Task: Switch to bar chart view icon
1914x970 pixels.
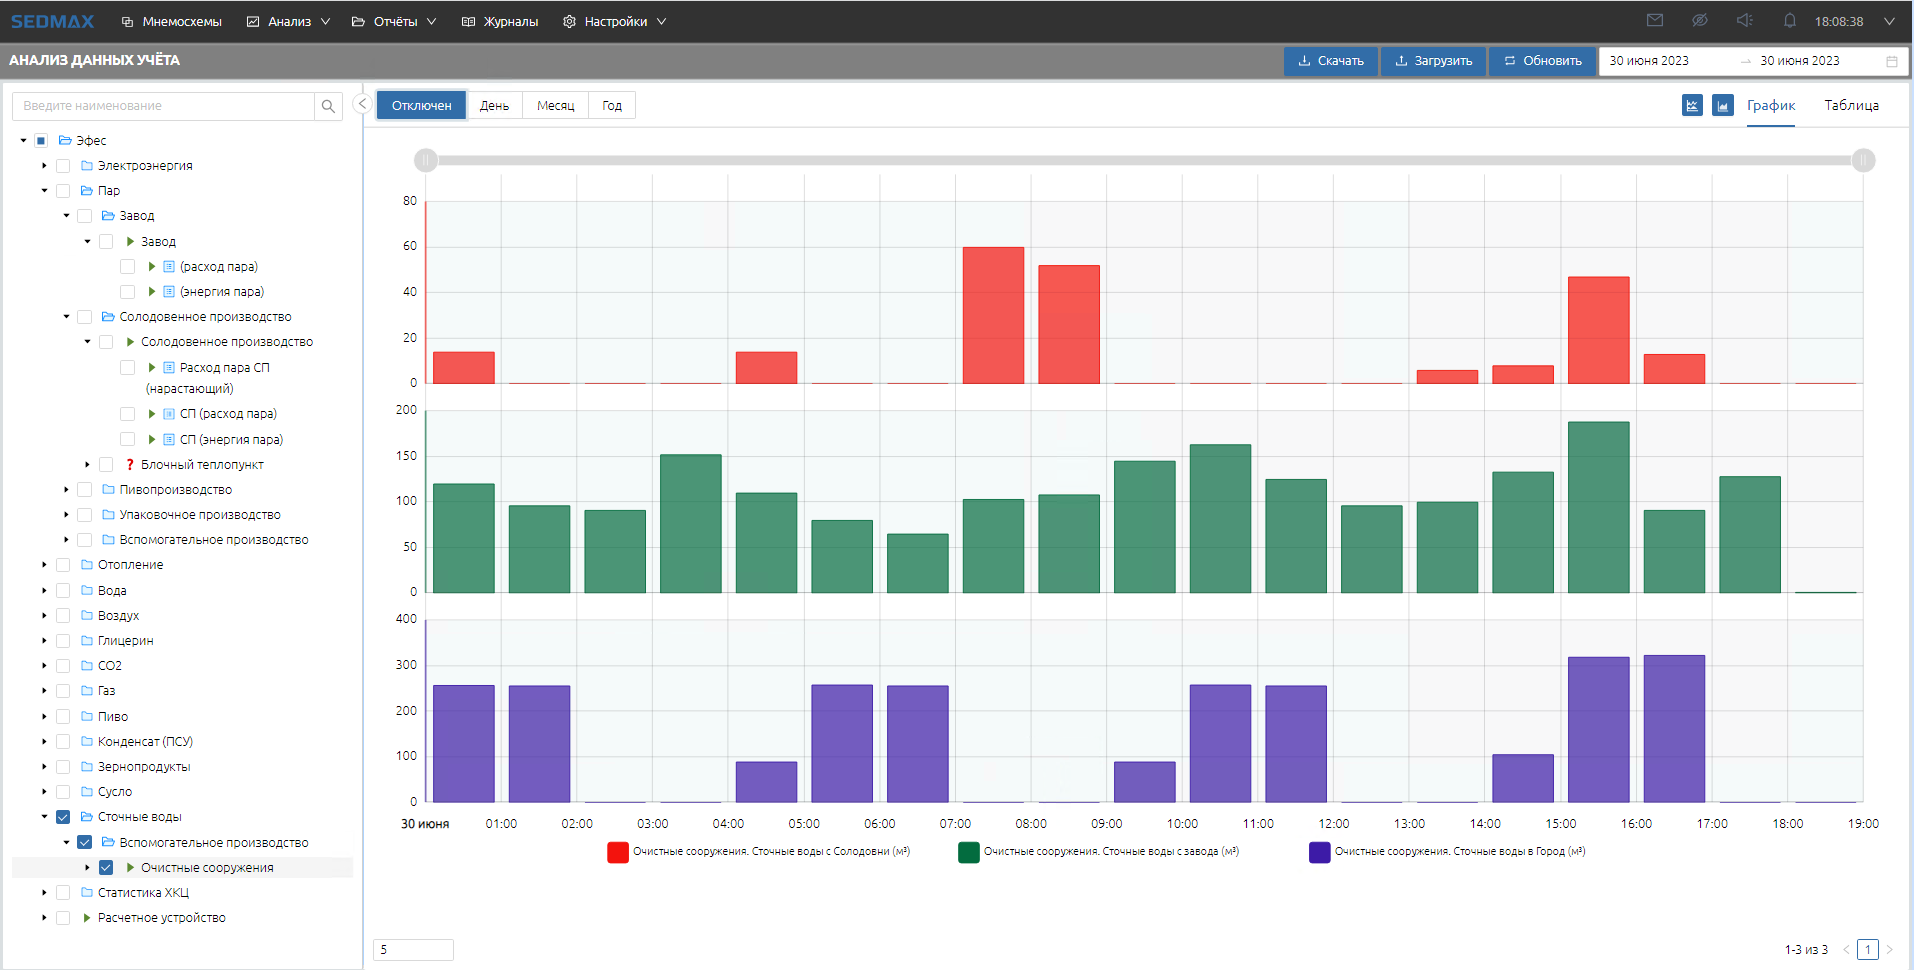Action: tap(1722, 105)
